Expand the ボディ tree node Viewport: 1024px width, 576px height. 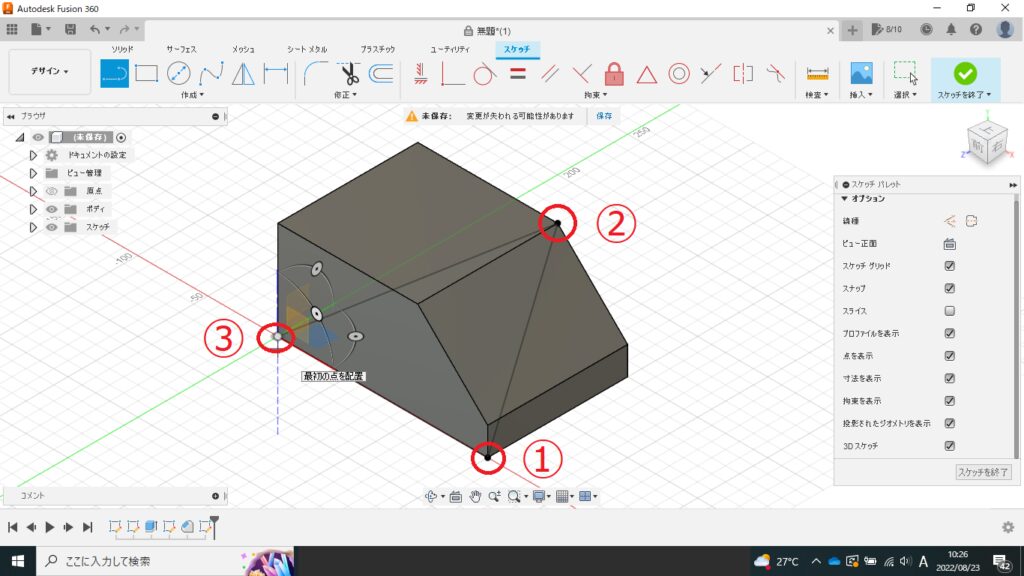(x=33, y=209)
